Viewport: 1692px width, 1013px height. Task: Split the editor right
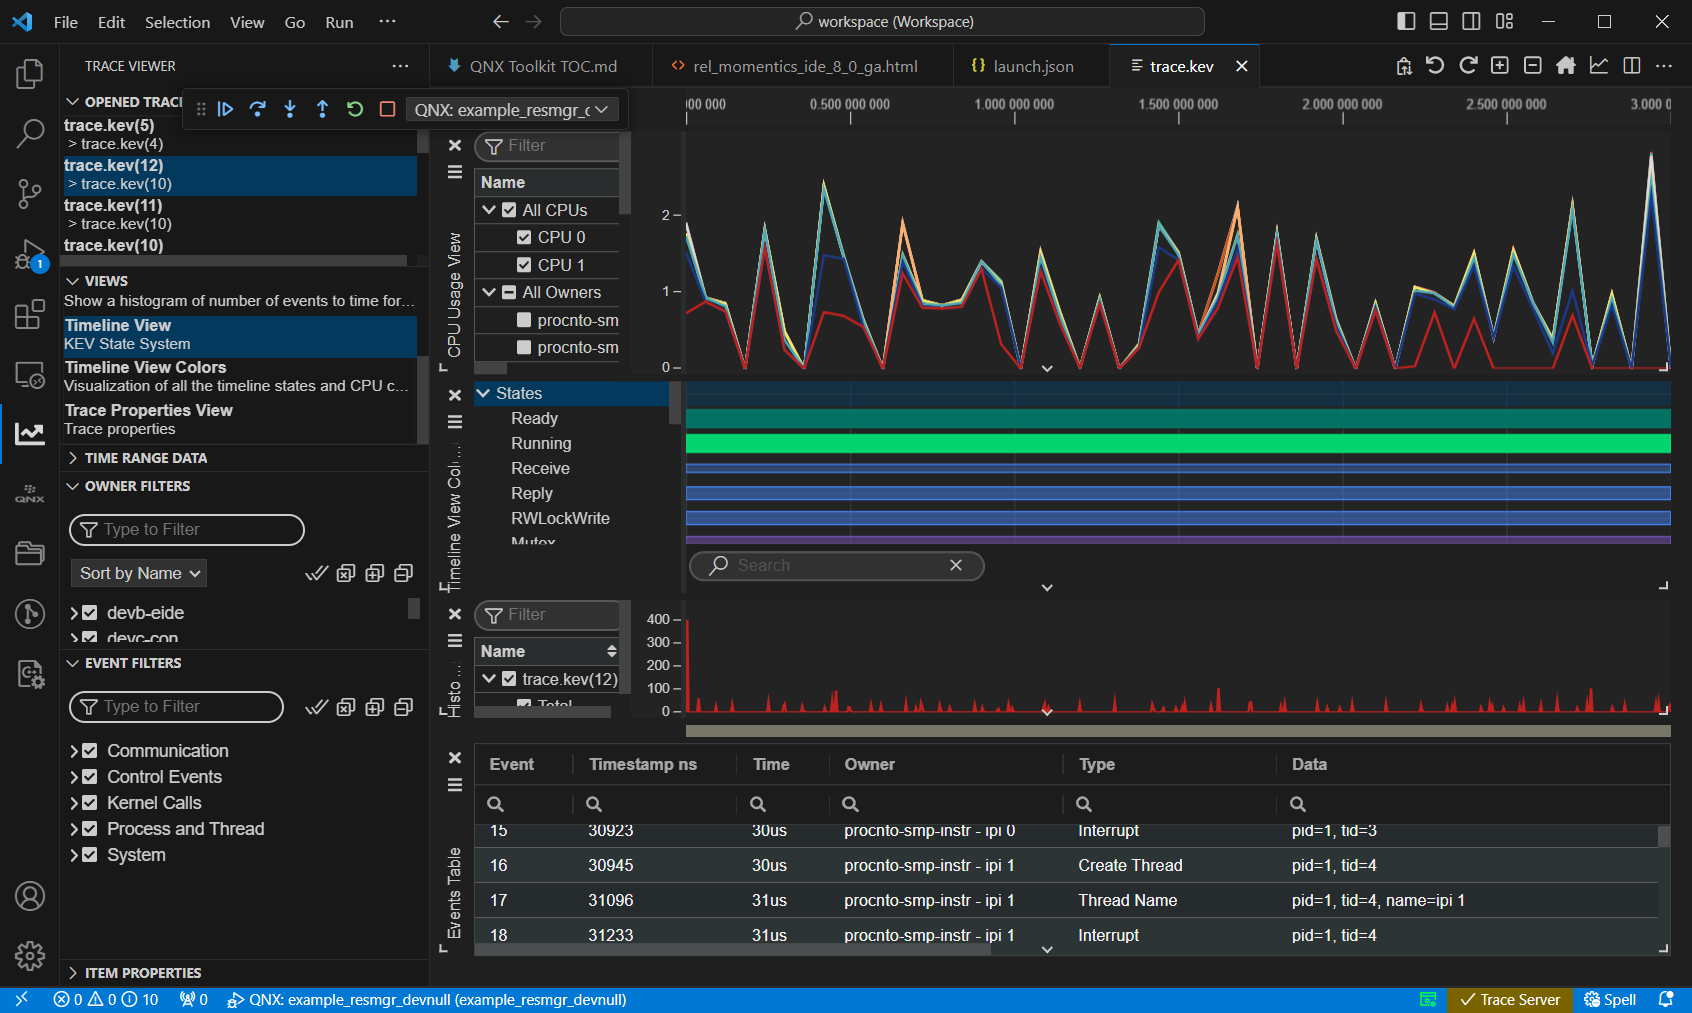click(x=1632, y=66)
